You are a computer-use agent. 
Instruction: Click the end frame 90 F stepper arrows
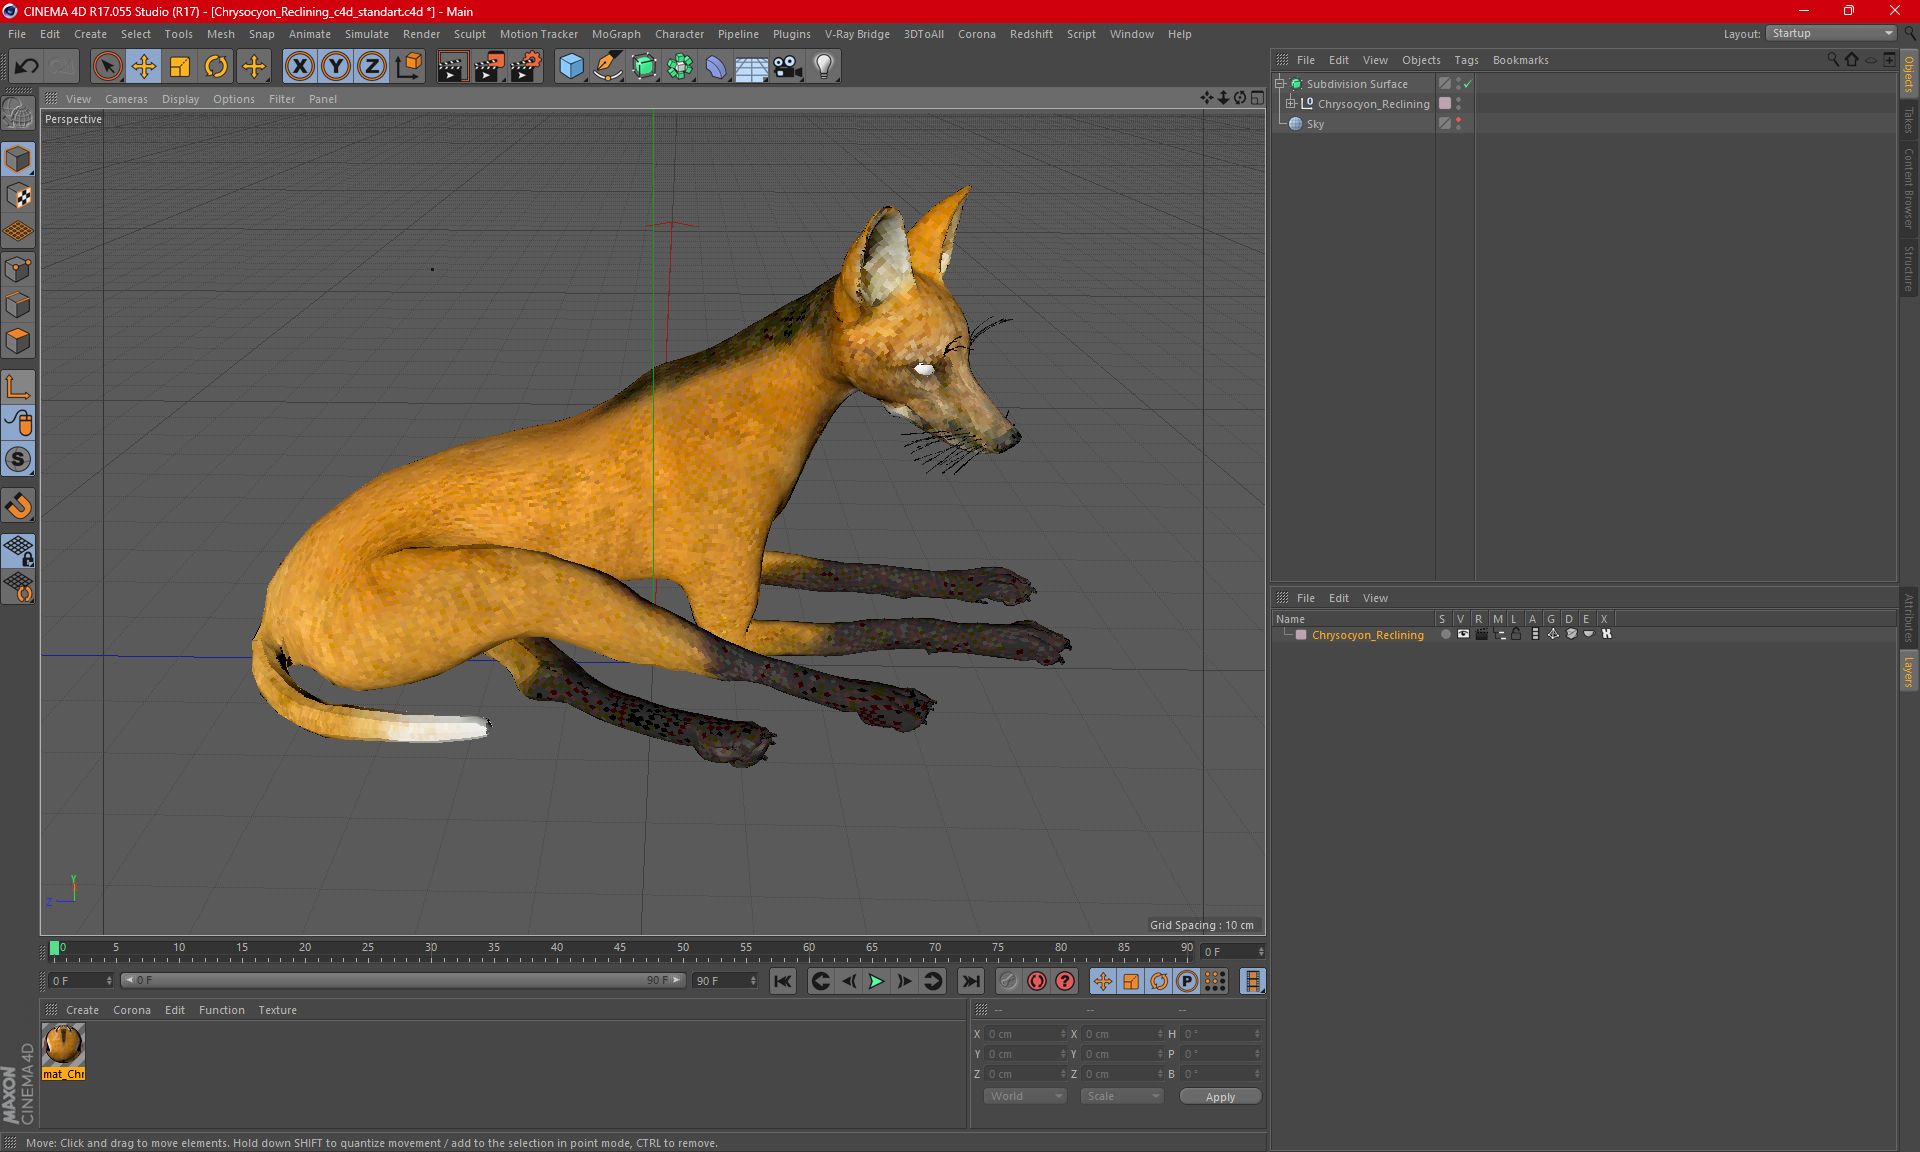(753, 981)
